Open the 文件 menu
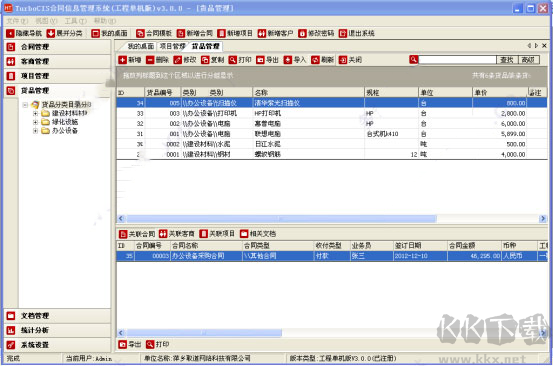 17,21
